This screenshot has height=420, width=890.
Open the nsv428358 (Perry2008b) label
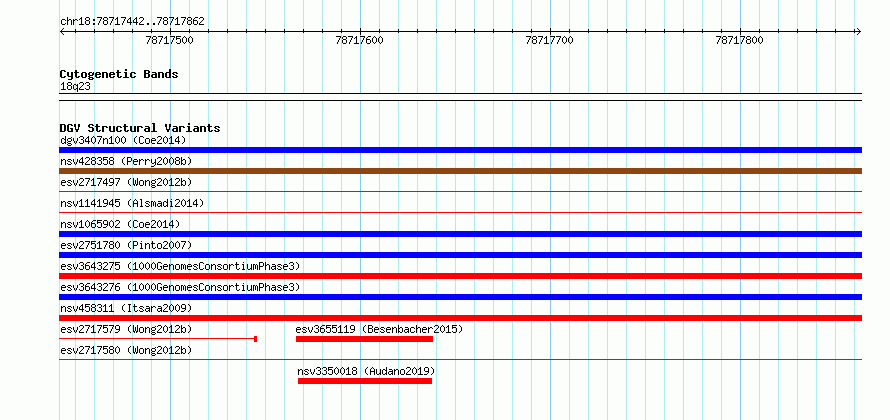point(126,161)
